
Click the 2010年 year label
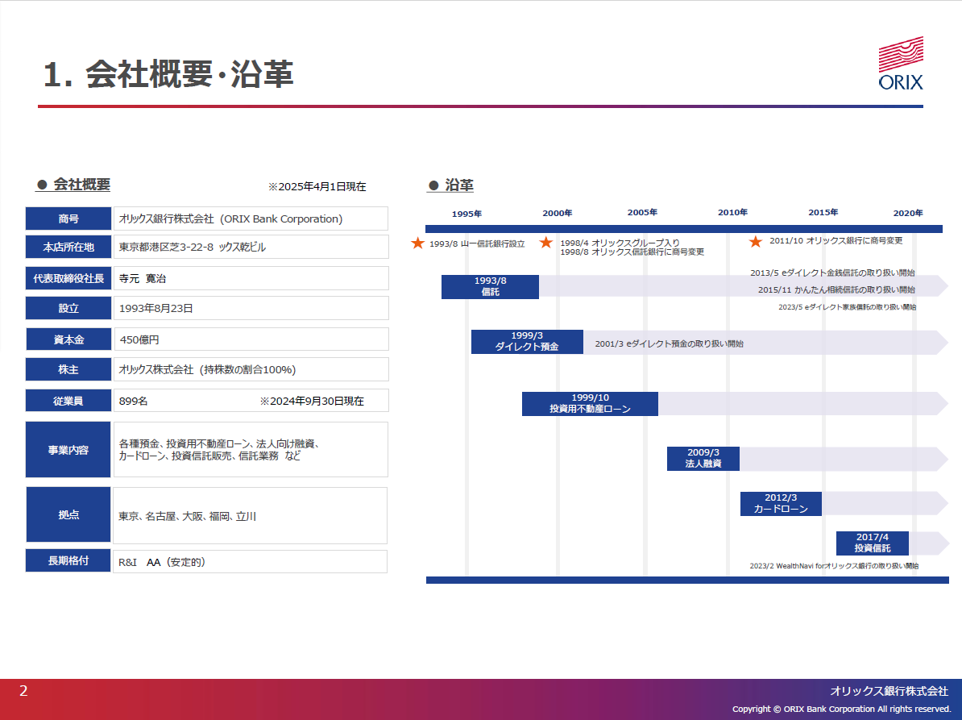point(733,212)
